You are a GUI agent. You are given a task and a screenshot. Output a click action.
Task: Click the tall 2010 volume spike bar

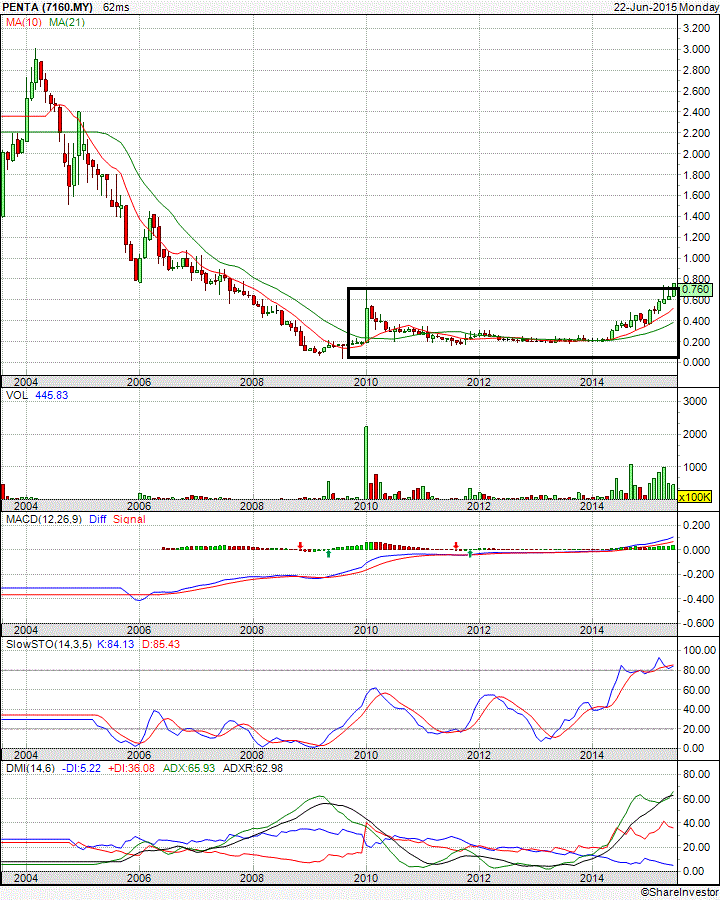pos(366,463)
